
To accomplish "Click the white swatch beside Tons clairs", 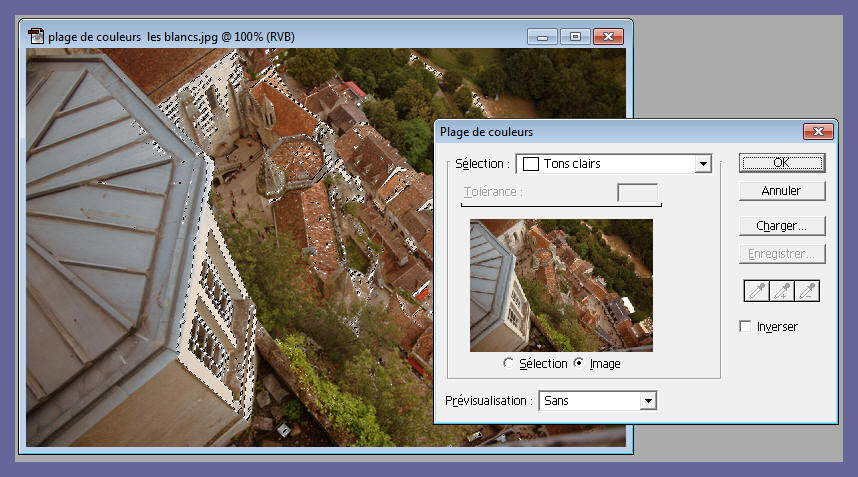I will [x=531, y=164].
